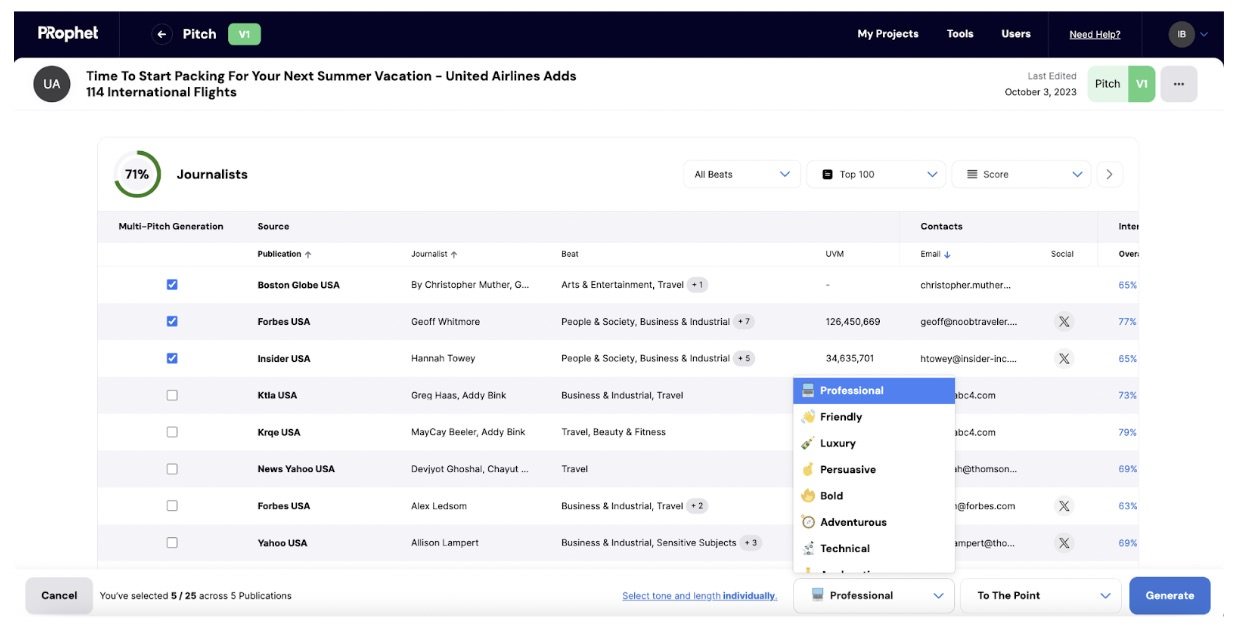This screenshot has height=638, width=1242.
Task: Click UVM value 34,635,701
Action: (x=850, y=358)
